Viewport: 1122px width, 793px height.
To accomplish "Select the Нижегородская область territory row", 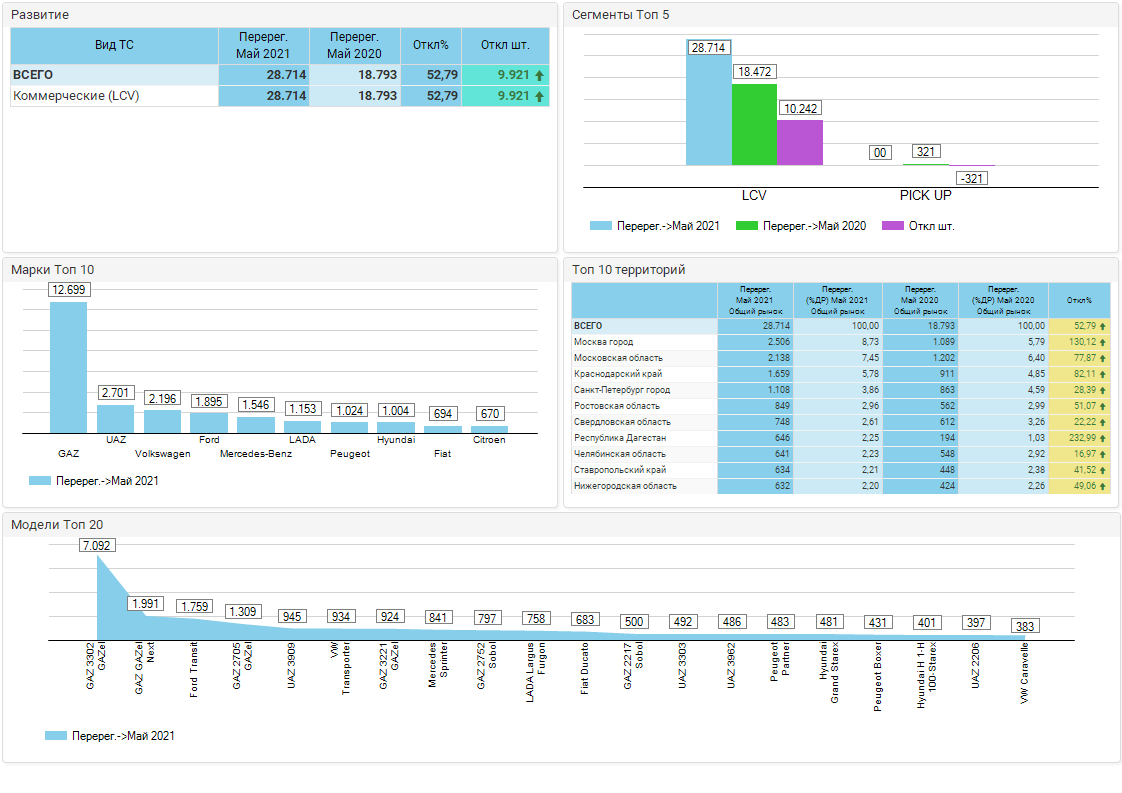I will pyautogui.click(x=625, y=486).
